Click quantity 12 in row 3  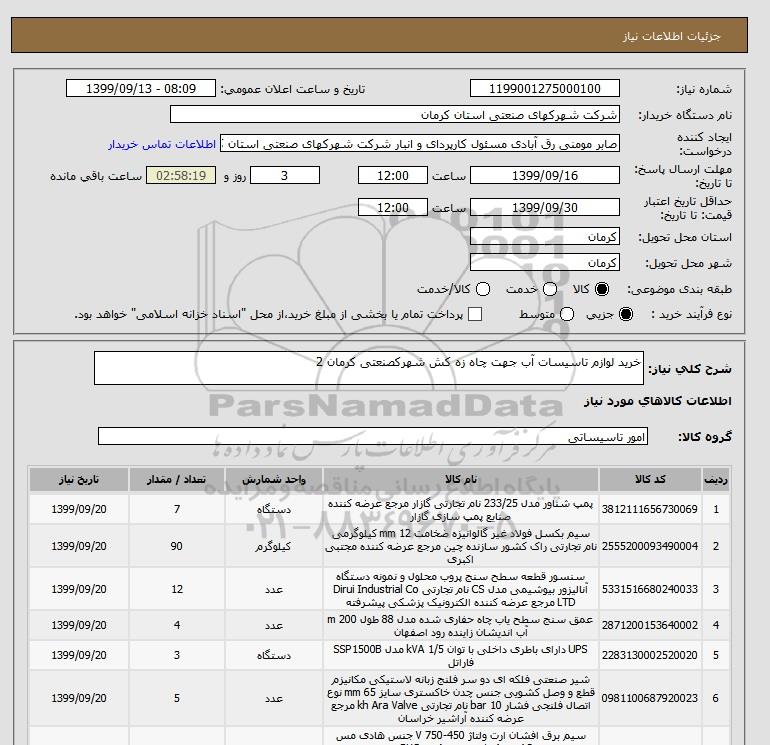point(177,589)
